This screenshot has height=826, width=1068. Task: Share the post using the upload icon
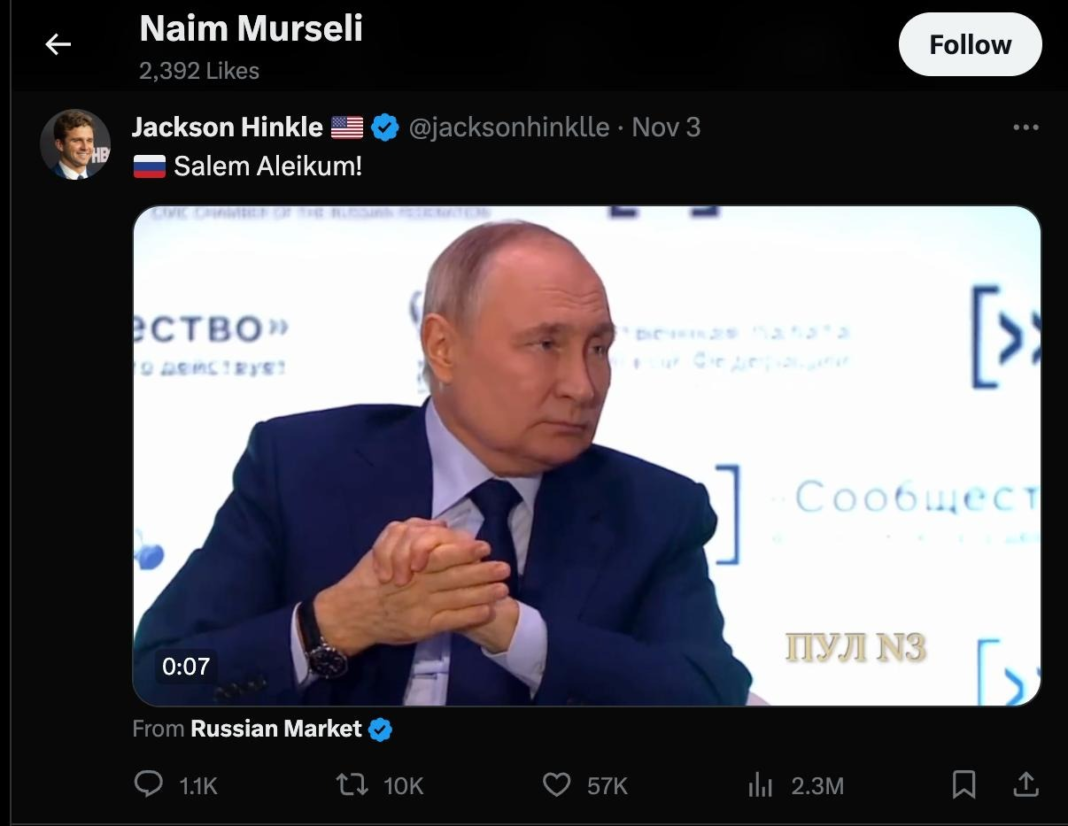[1025, 785]
